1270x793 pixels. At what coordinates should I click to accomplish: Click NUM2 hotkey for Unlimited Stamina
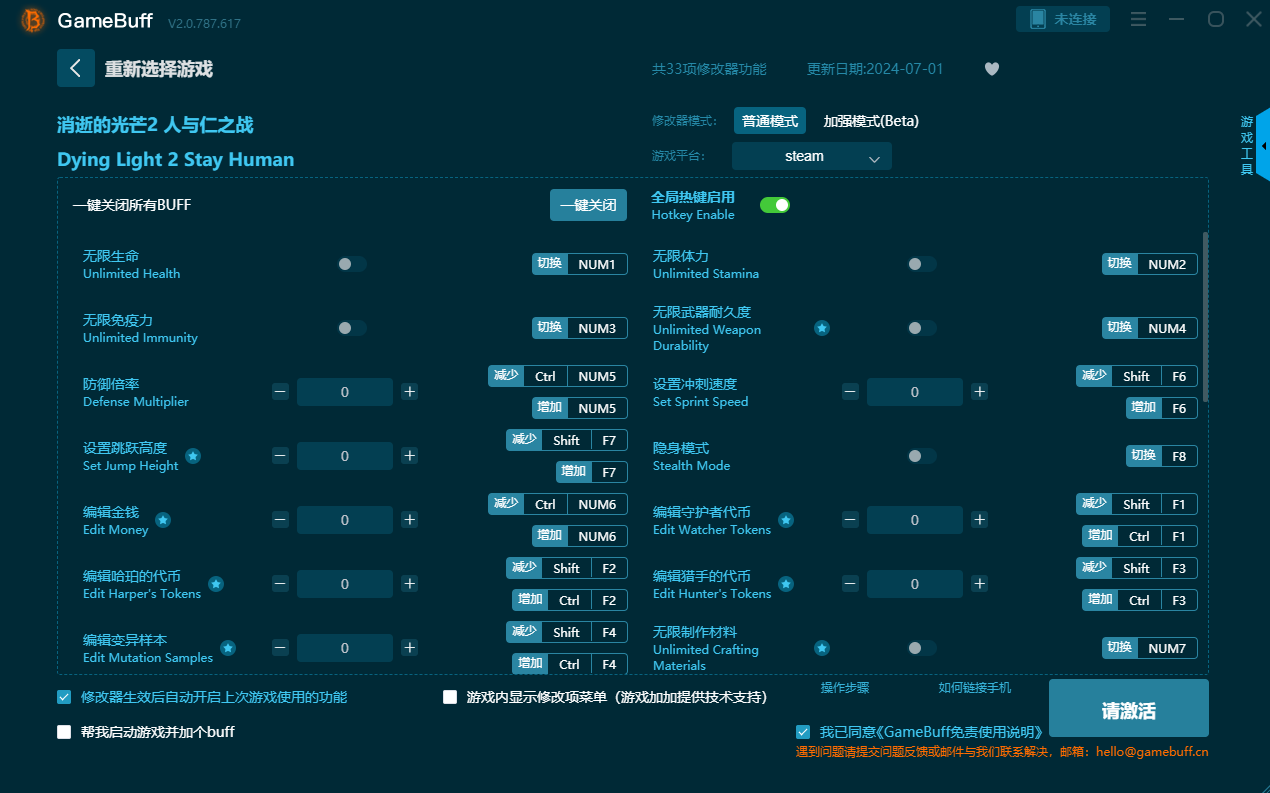coord(1167,264)
